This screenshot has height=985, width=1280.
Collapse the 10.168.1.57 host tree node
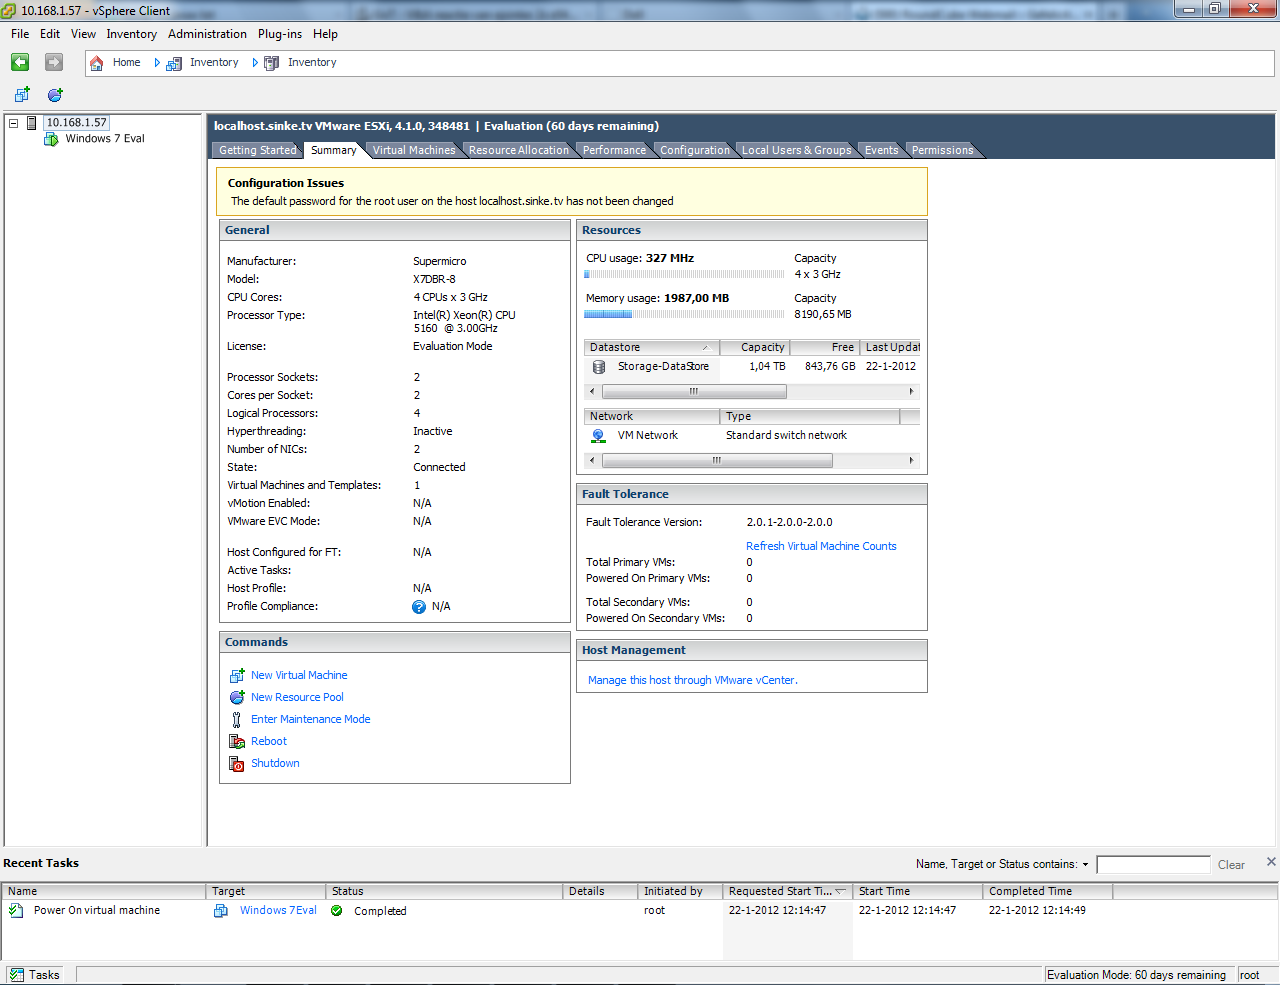coord(14,123)
